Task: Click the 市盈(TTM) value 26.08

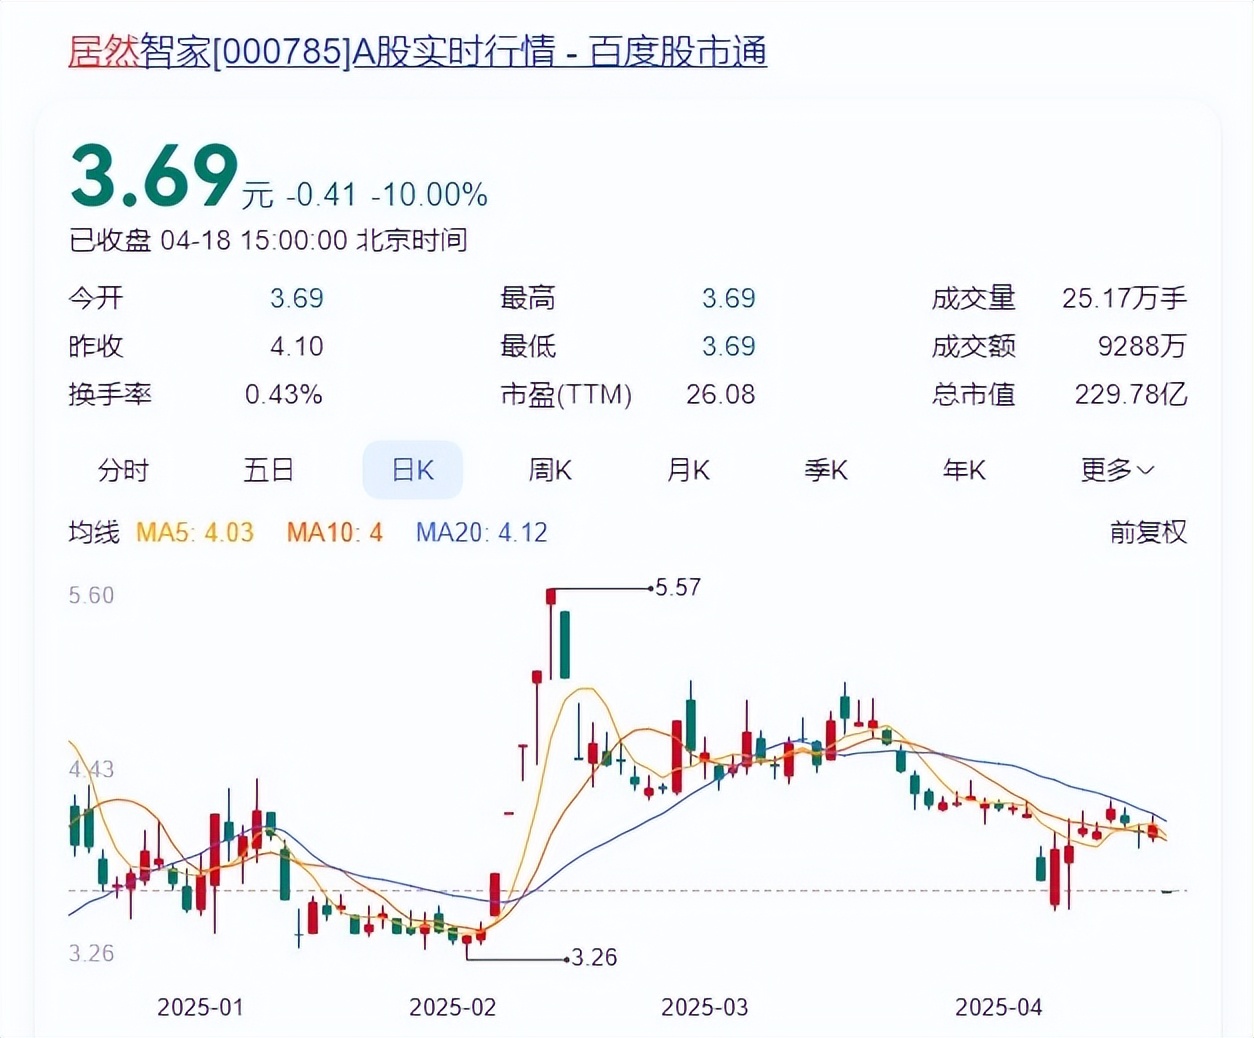Action: click(721, 394)
